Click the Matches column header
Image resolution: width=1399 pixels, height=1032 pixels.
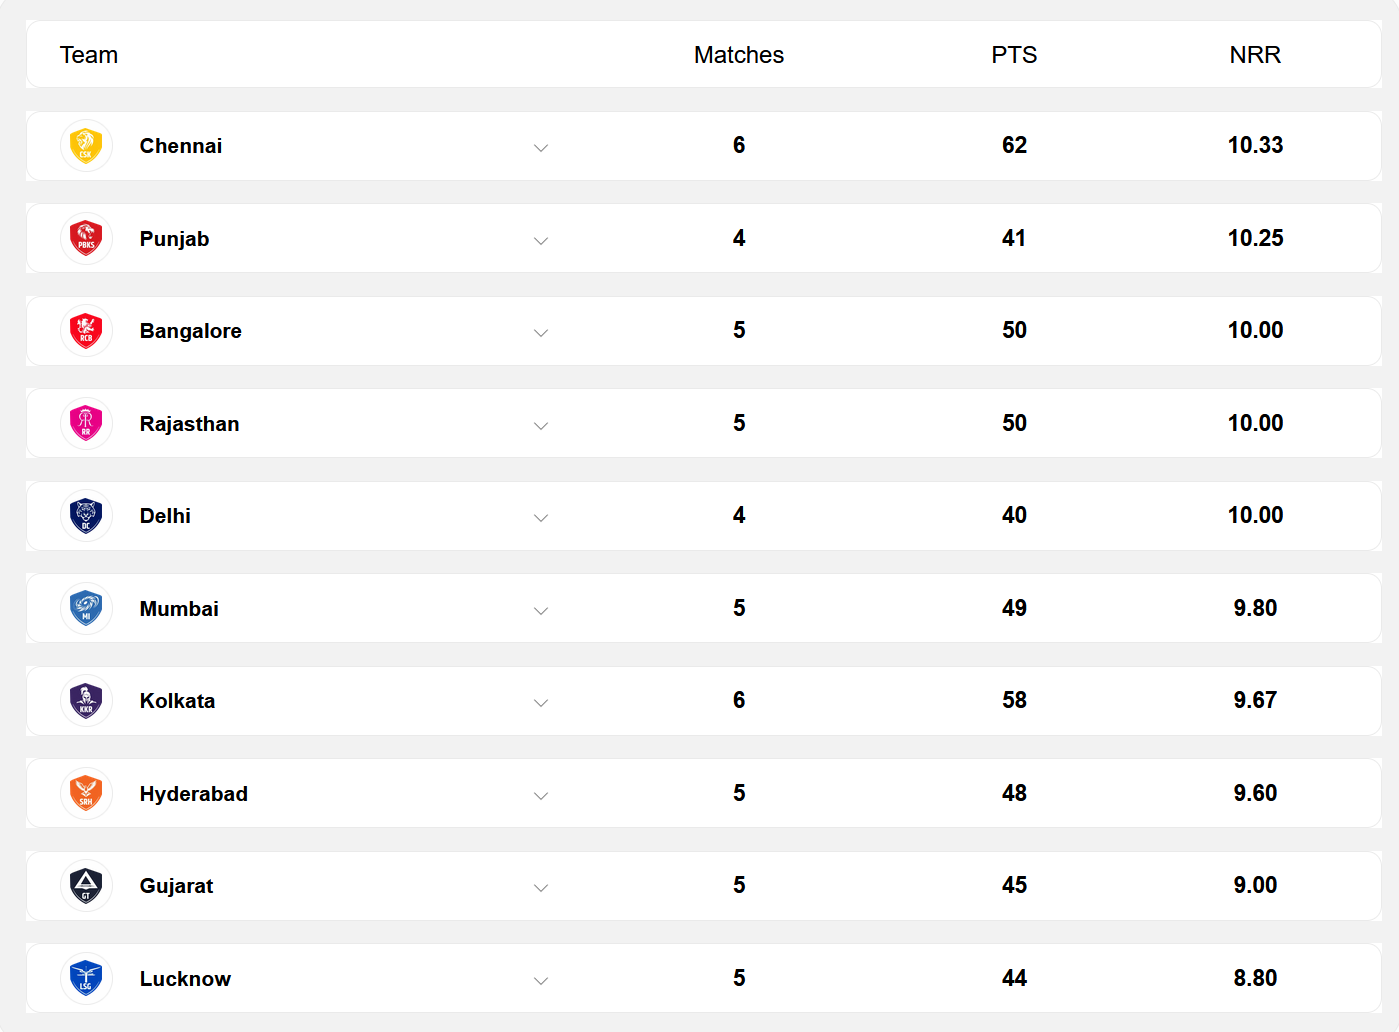739,55
